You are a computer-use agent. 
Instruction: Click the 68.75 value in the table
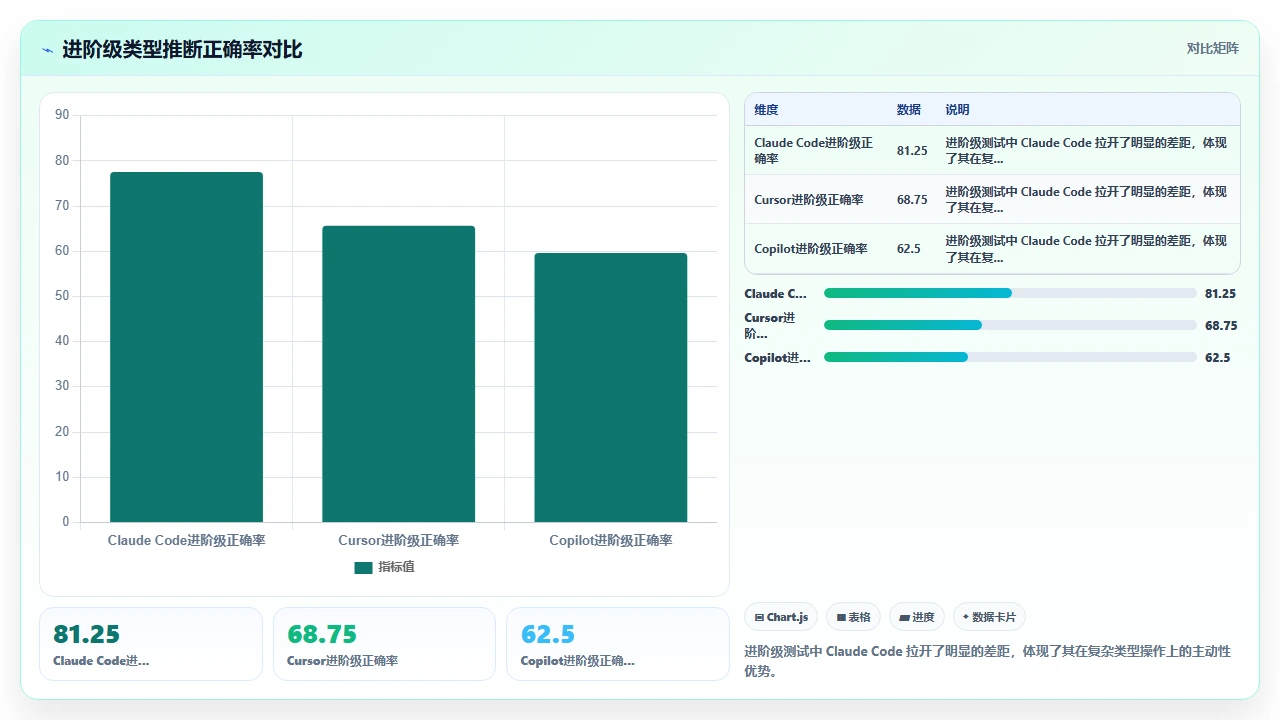912,200
